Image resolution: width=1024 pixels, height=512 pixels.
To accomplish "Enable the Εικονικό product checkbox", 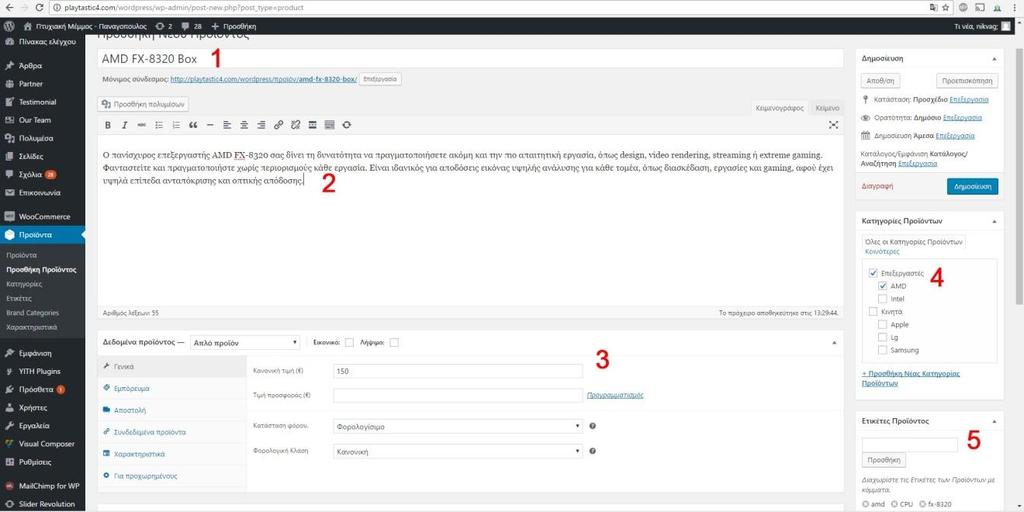I will coord(349,342).
